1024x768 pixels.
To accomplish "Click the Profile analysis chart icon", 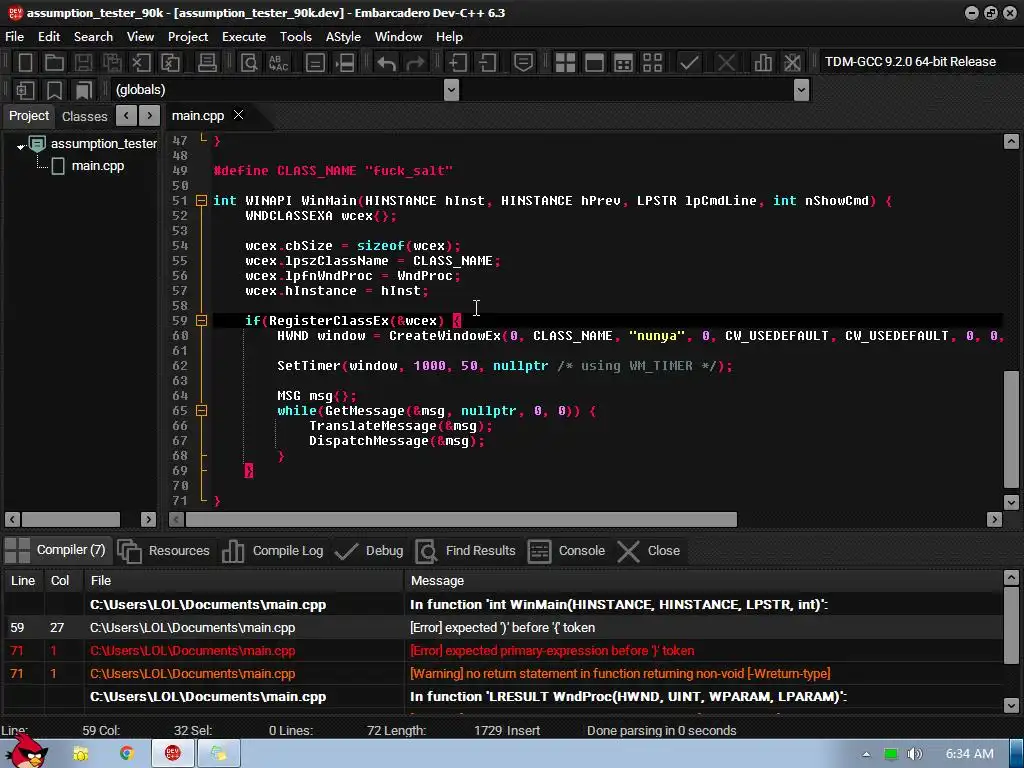I will (763, 63).
